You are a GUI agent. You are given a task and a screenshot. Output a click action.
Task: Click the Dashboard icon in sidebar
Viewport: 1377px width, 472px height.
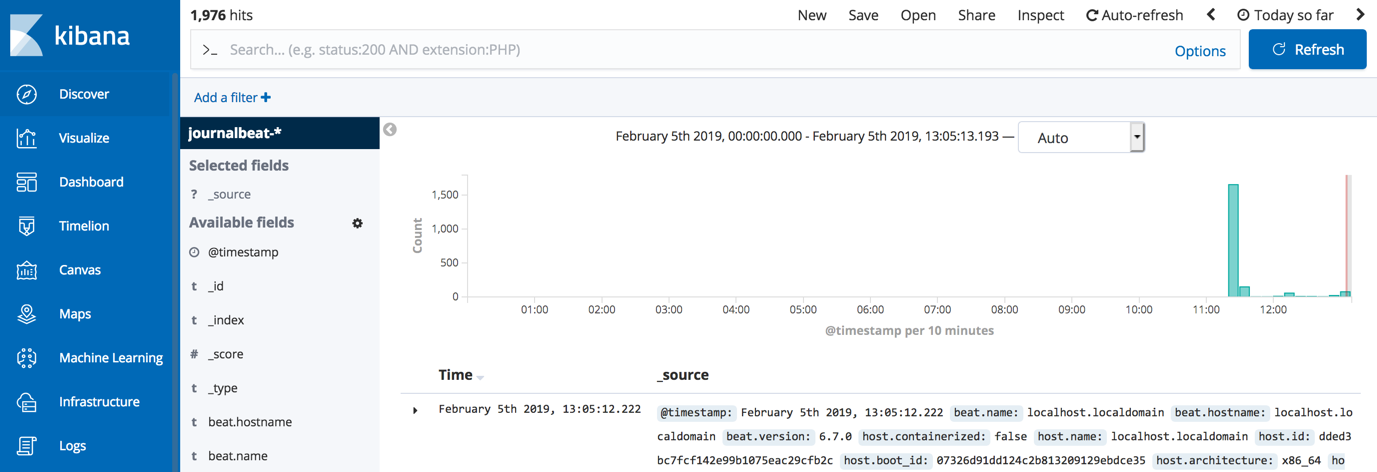[27, 182]
